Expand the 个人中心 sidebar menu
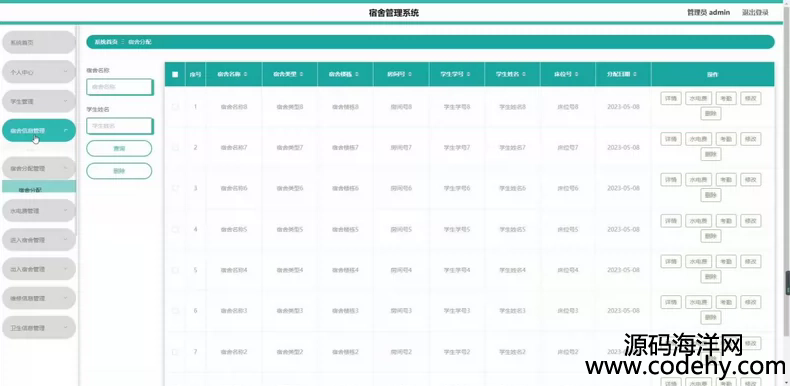Screen dimensions: 790x386 coord(39,72)
